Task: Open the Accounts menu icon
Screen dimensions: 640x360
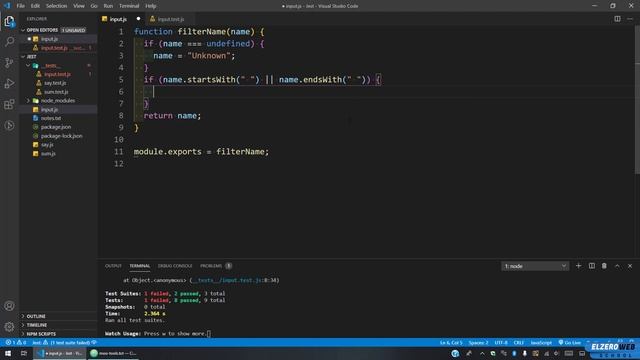Action: 9,306
